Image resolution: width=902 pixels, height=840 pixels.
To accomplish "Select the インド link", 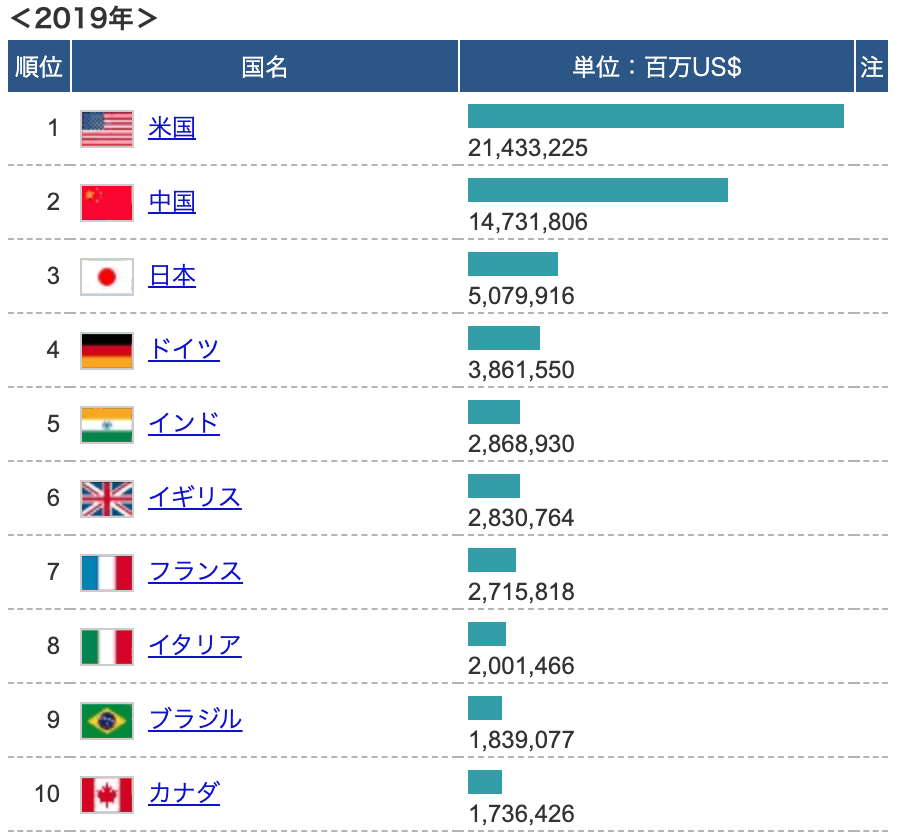I will click(x=184, y=424).
